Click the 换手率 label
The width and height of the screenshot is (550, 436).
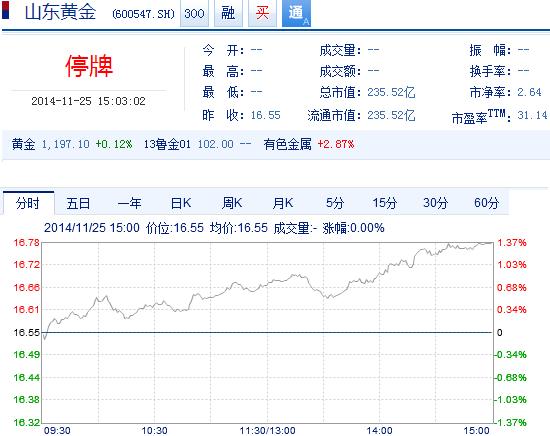click(490, 71)
